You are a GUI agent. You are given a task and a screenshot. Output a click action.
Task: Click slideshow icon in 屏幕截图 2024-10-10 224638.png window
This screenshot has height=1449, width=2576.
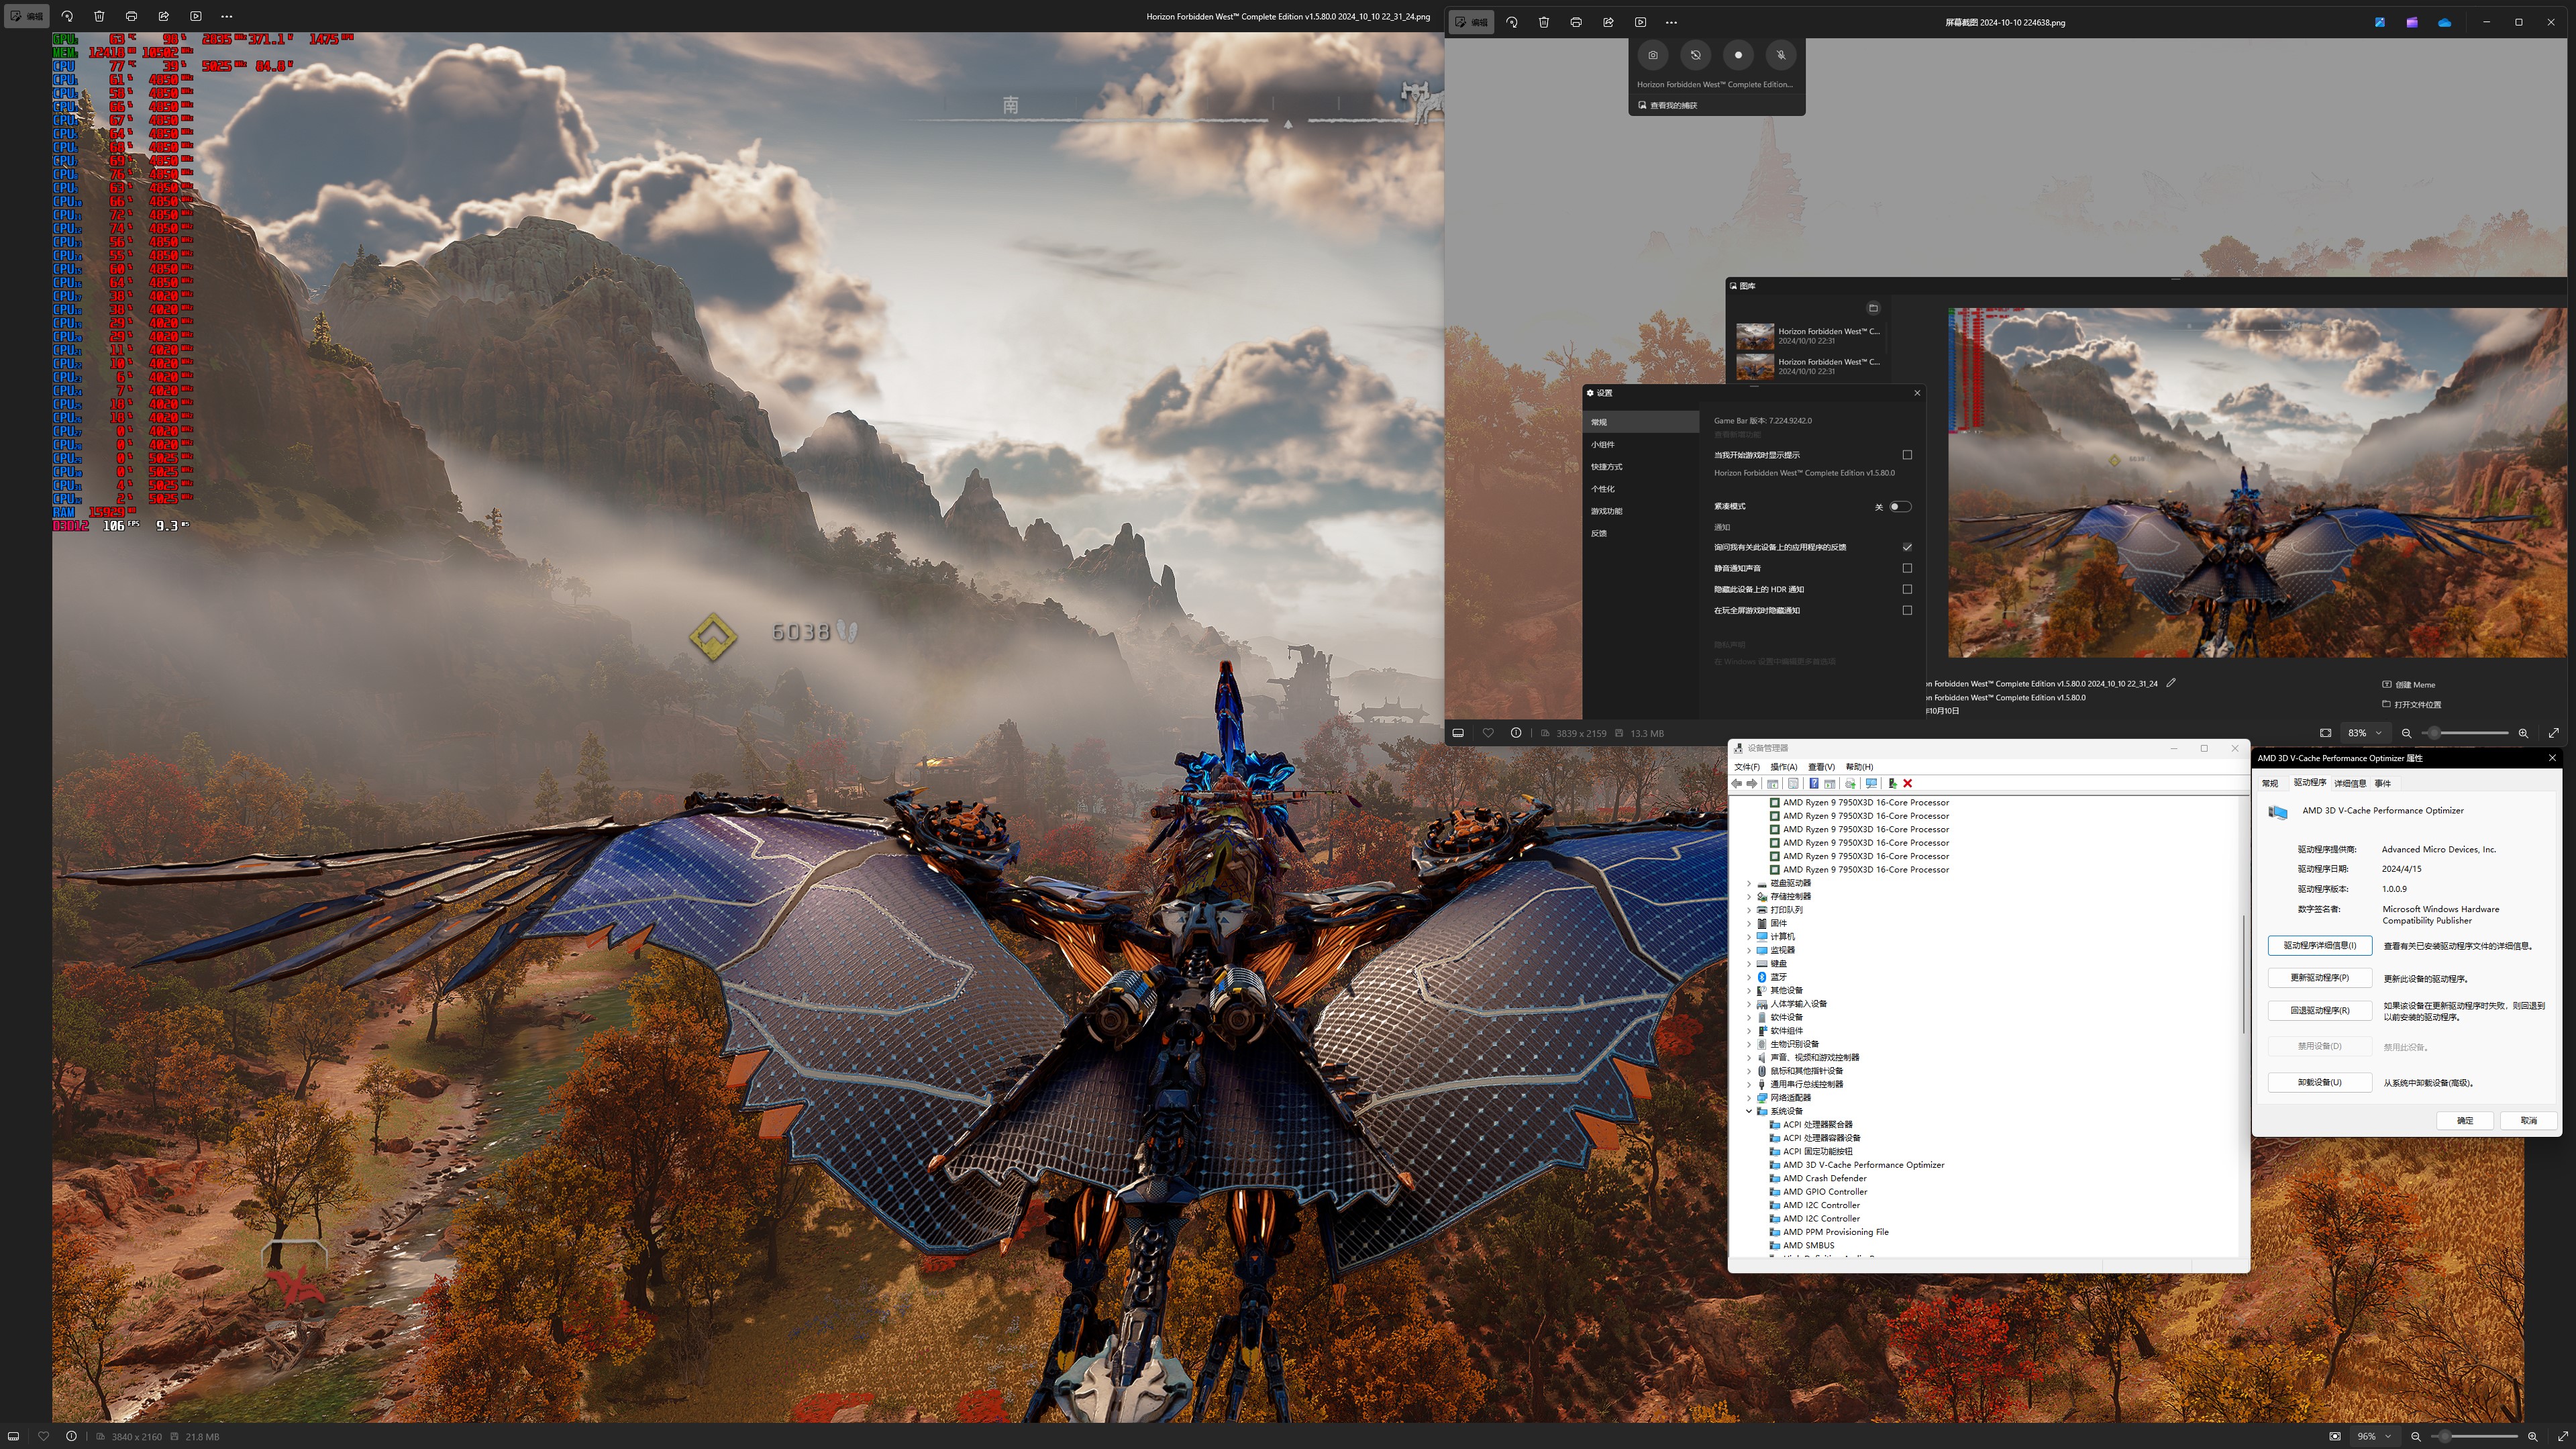pos(1641,22)
